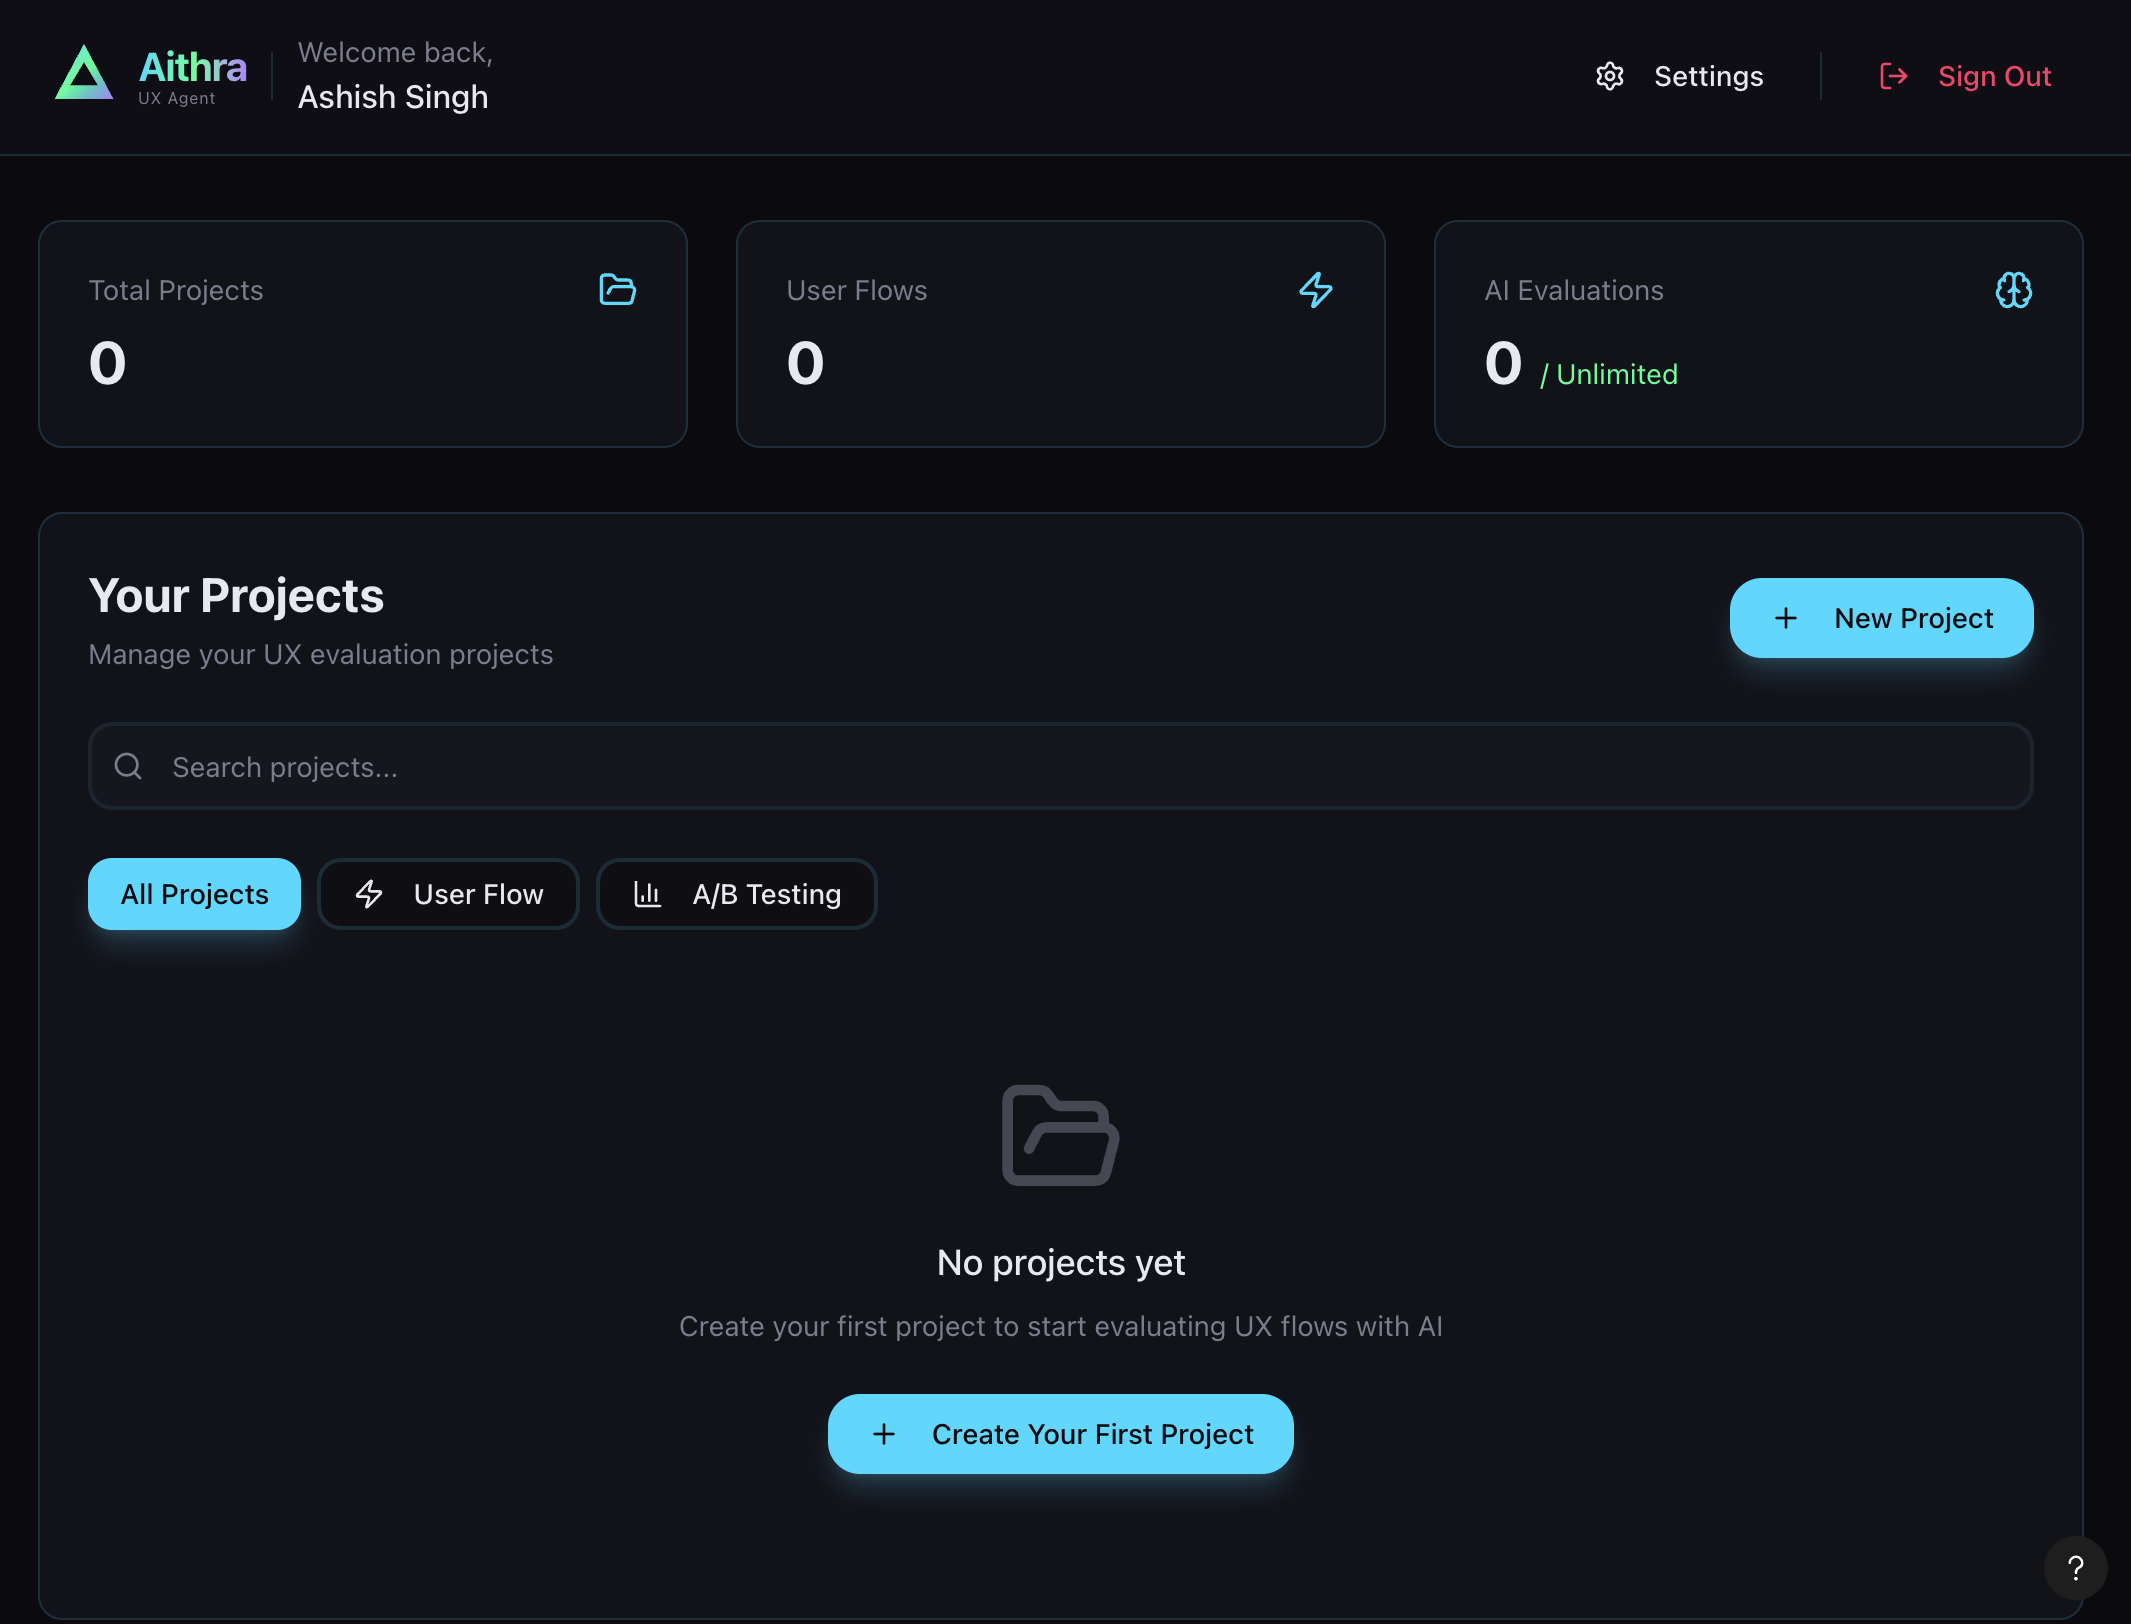Viewport: 2131px width, 1624px height.
Task: Toggle the All Projects filter chip
Action: [194, 893]
